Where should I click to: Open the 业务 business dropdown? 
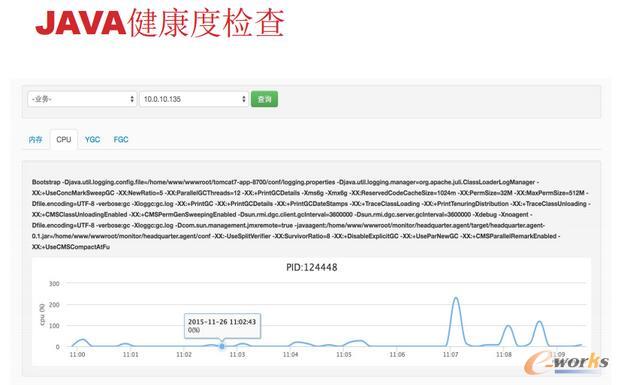click(x=82, y=99)
